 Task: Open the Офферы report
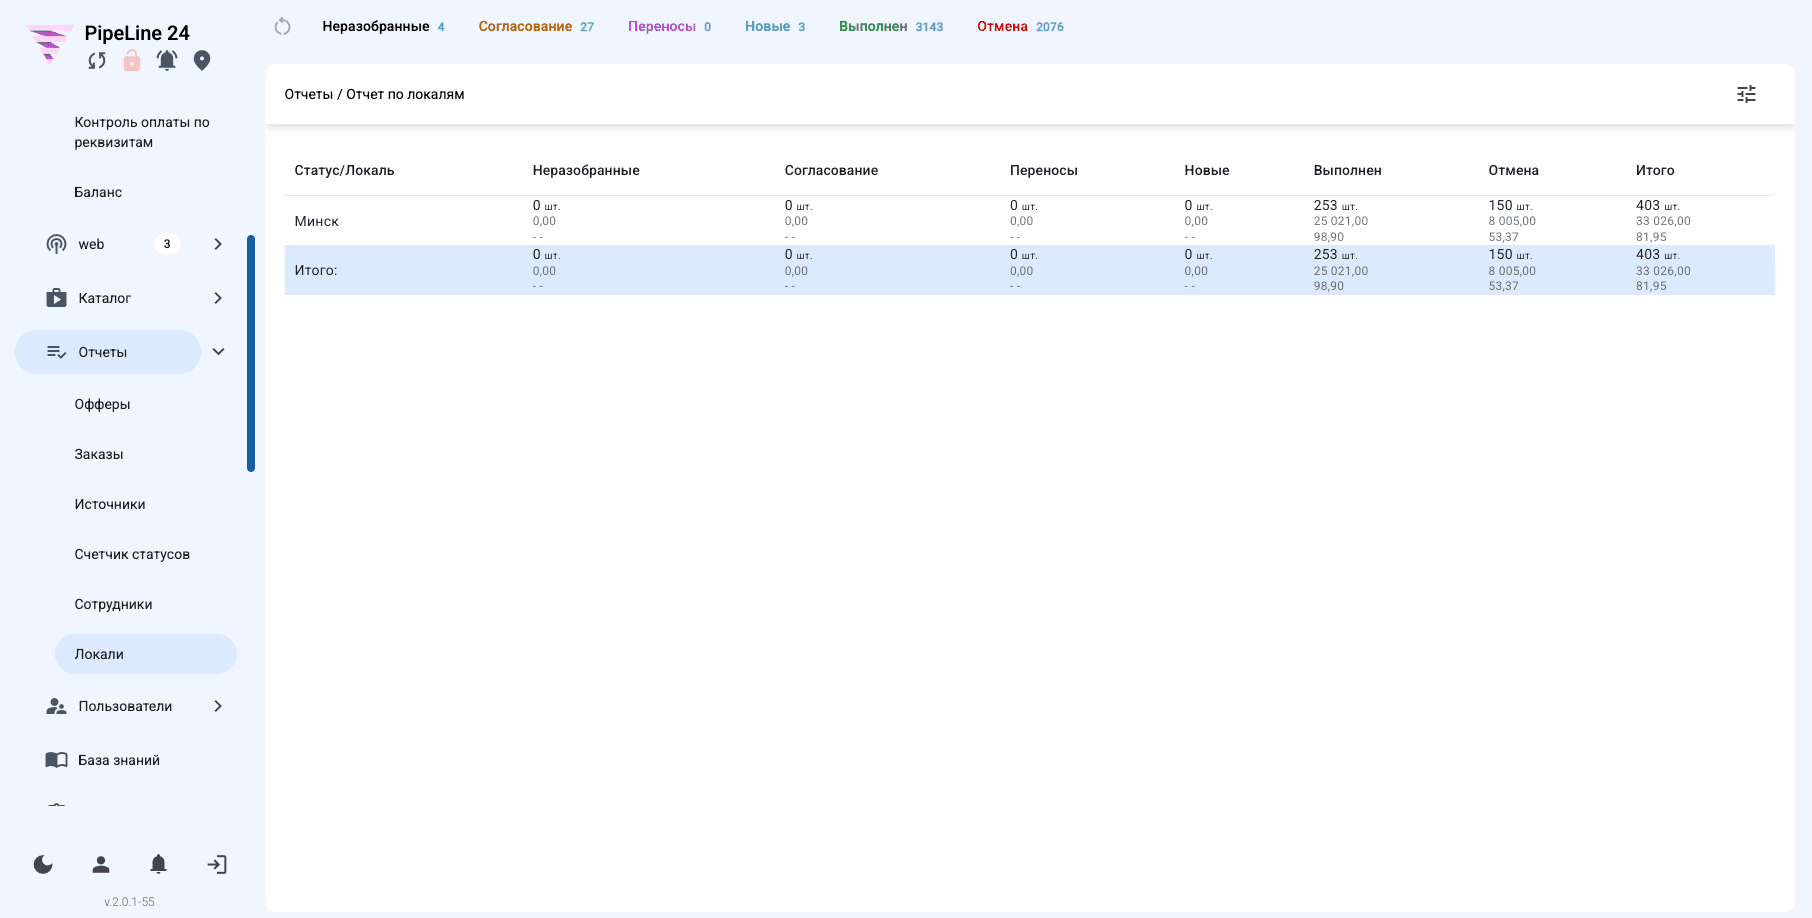(x=102, y=404)
